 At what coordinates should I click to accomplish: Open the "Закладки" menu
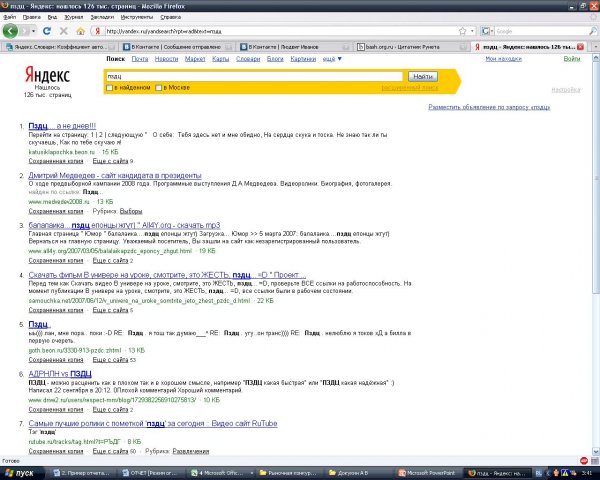77,17
